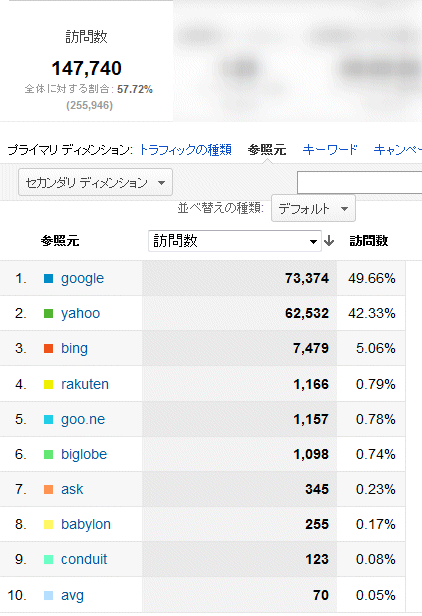This screenshot has height=616, width=422.
Task: Click the 0.08% share for conduit
Action: point(376,559)
